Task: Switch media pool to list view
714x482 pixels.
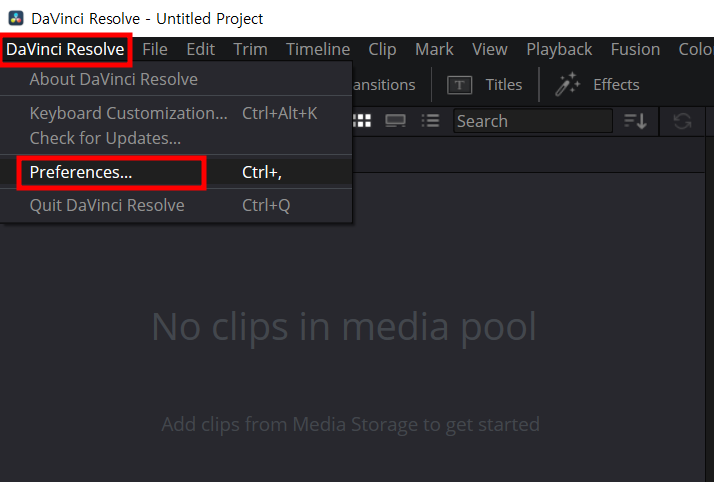Action: (x=430, y=121)
